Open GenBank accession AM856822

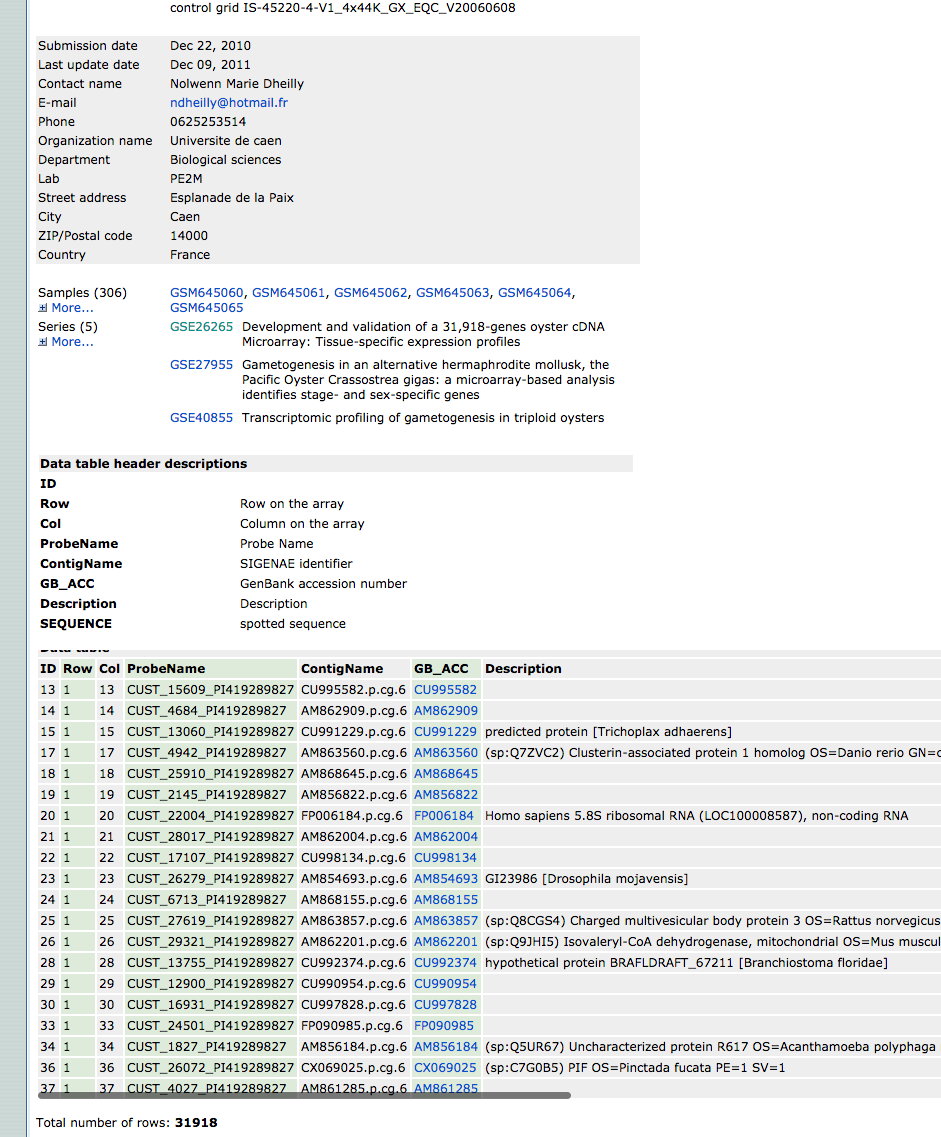click(446, 795)
